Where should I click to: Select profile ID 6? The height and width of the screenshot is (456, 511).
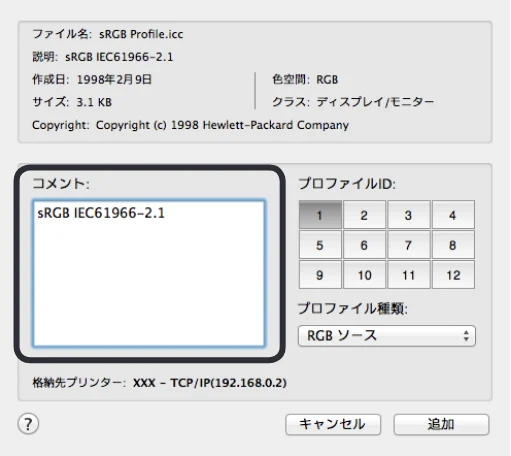point(364,245)
